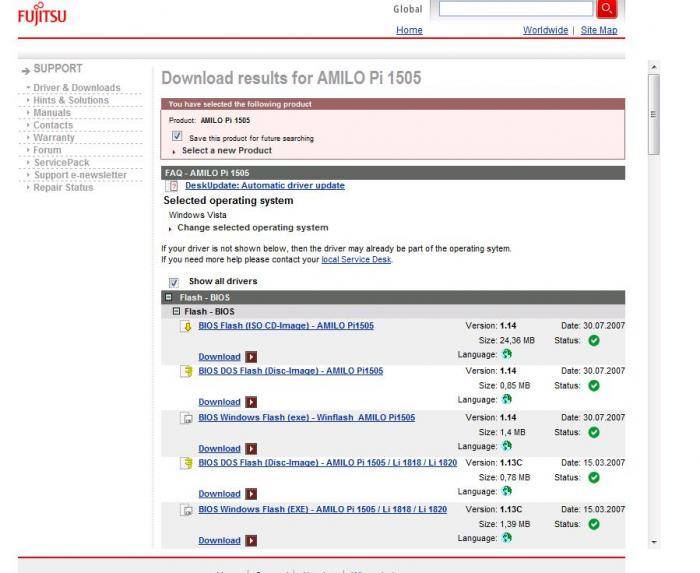The height and width of the screenshot is (573, 700).
Task: Click Download text link for version 1.13C 1,39 MB
Action: [219, 540]
